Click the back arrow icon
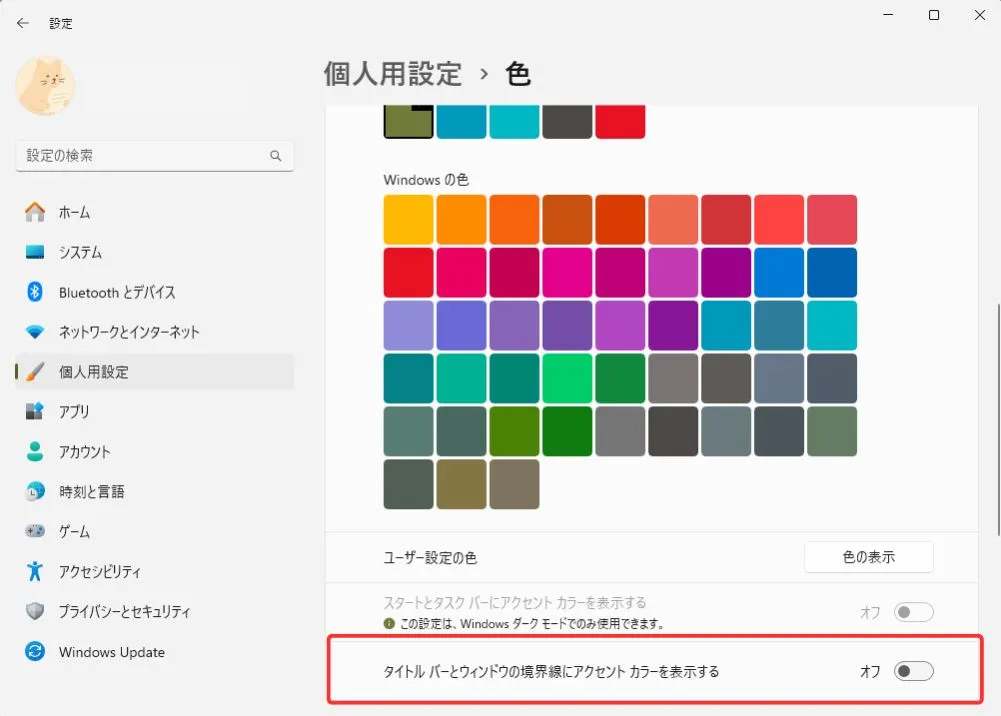Screen dimensions: 1001x716 pyautogui.click(x=23, y=23)
